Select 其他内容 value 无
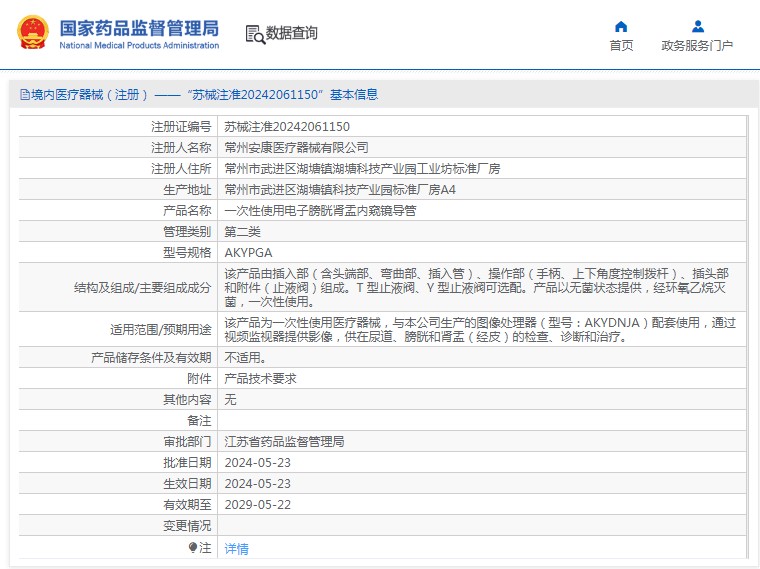Image resolution: width=760 pixels, height=569 pixels. click(x=230, y=399)
